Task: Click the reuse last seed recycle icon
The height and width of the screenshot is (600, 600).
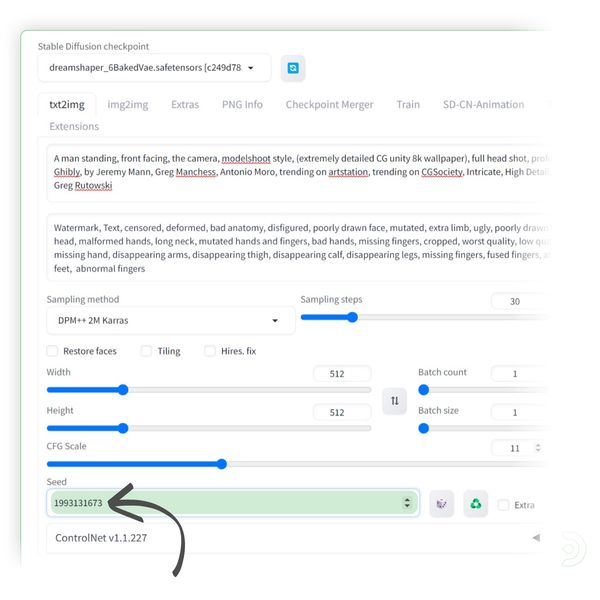Action: click(x=476, y=504)
